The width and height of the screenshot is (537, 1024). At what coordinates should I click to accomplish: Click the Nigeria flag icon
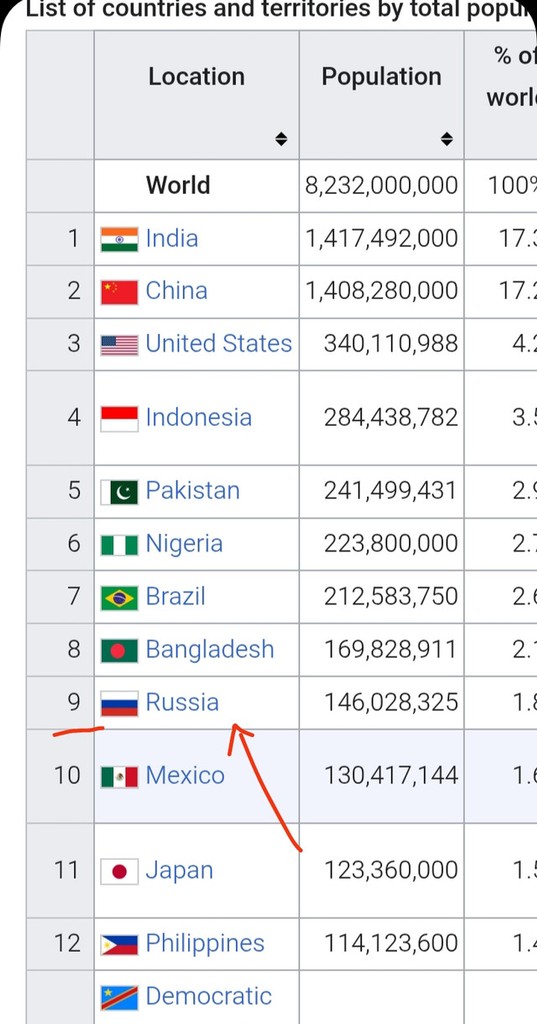(x=119, y=545)
